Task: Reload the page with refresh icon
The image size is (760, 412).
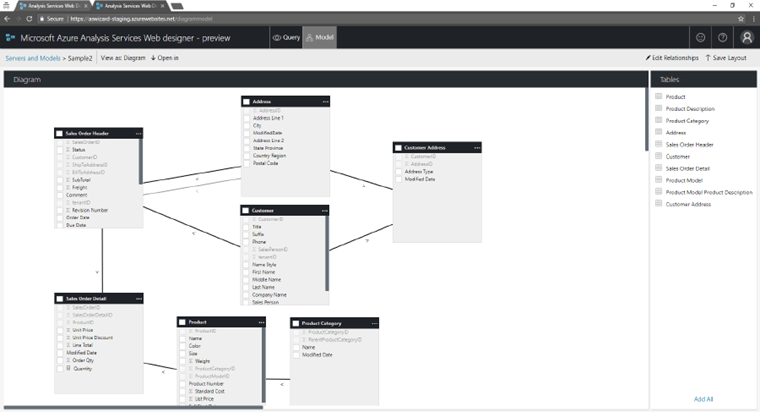Action: pyautogui.click(x=29, y=18)
